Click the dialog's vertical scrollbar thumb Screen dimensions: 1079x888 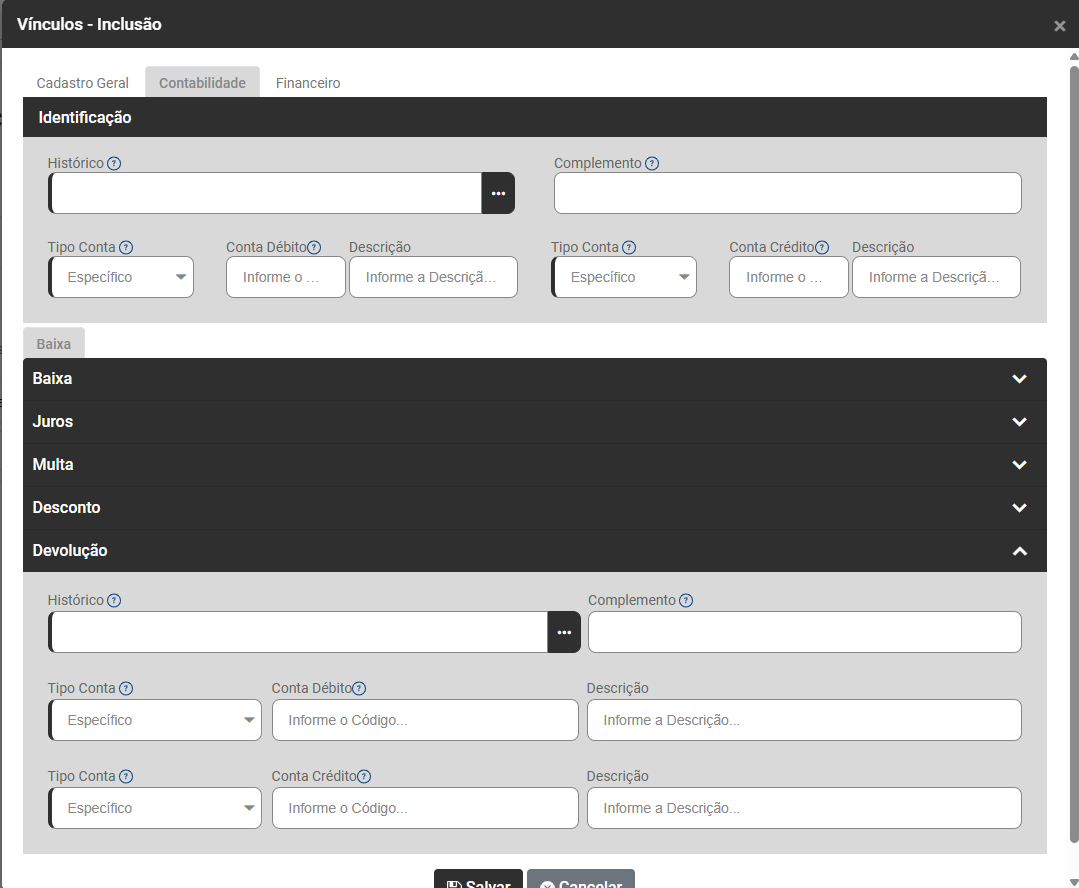[1074, 454]
